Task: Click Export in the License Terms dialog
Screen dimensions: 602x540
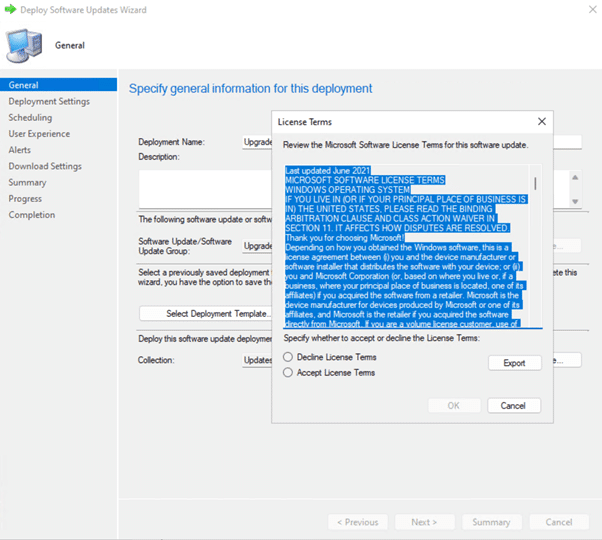Action: 514,363
